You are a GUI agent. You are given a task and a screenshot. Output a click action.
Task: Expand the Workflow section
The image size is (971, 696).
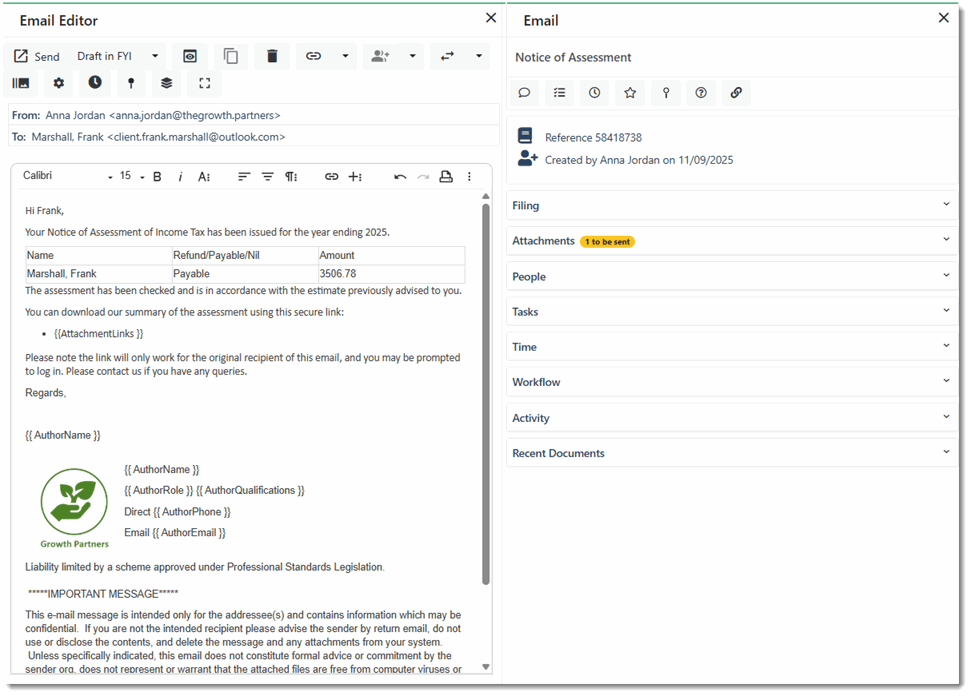[733, 383]
